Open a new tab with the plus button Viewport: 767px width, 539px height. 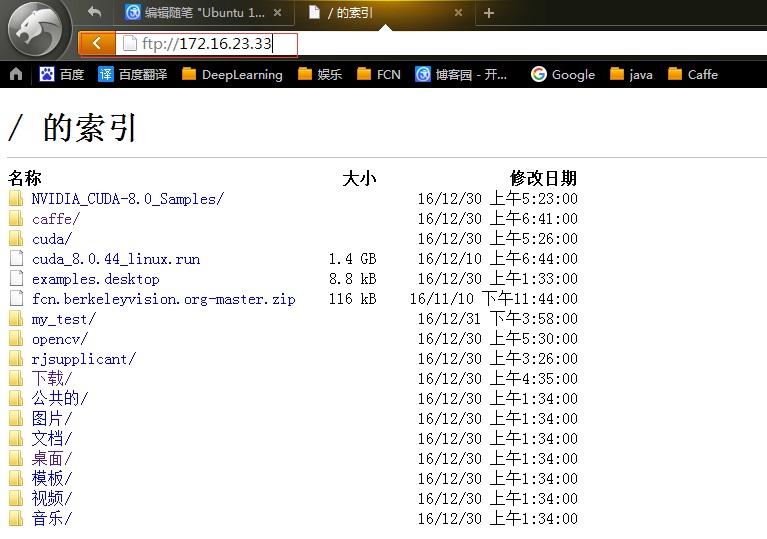pos(489,13)
